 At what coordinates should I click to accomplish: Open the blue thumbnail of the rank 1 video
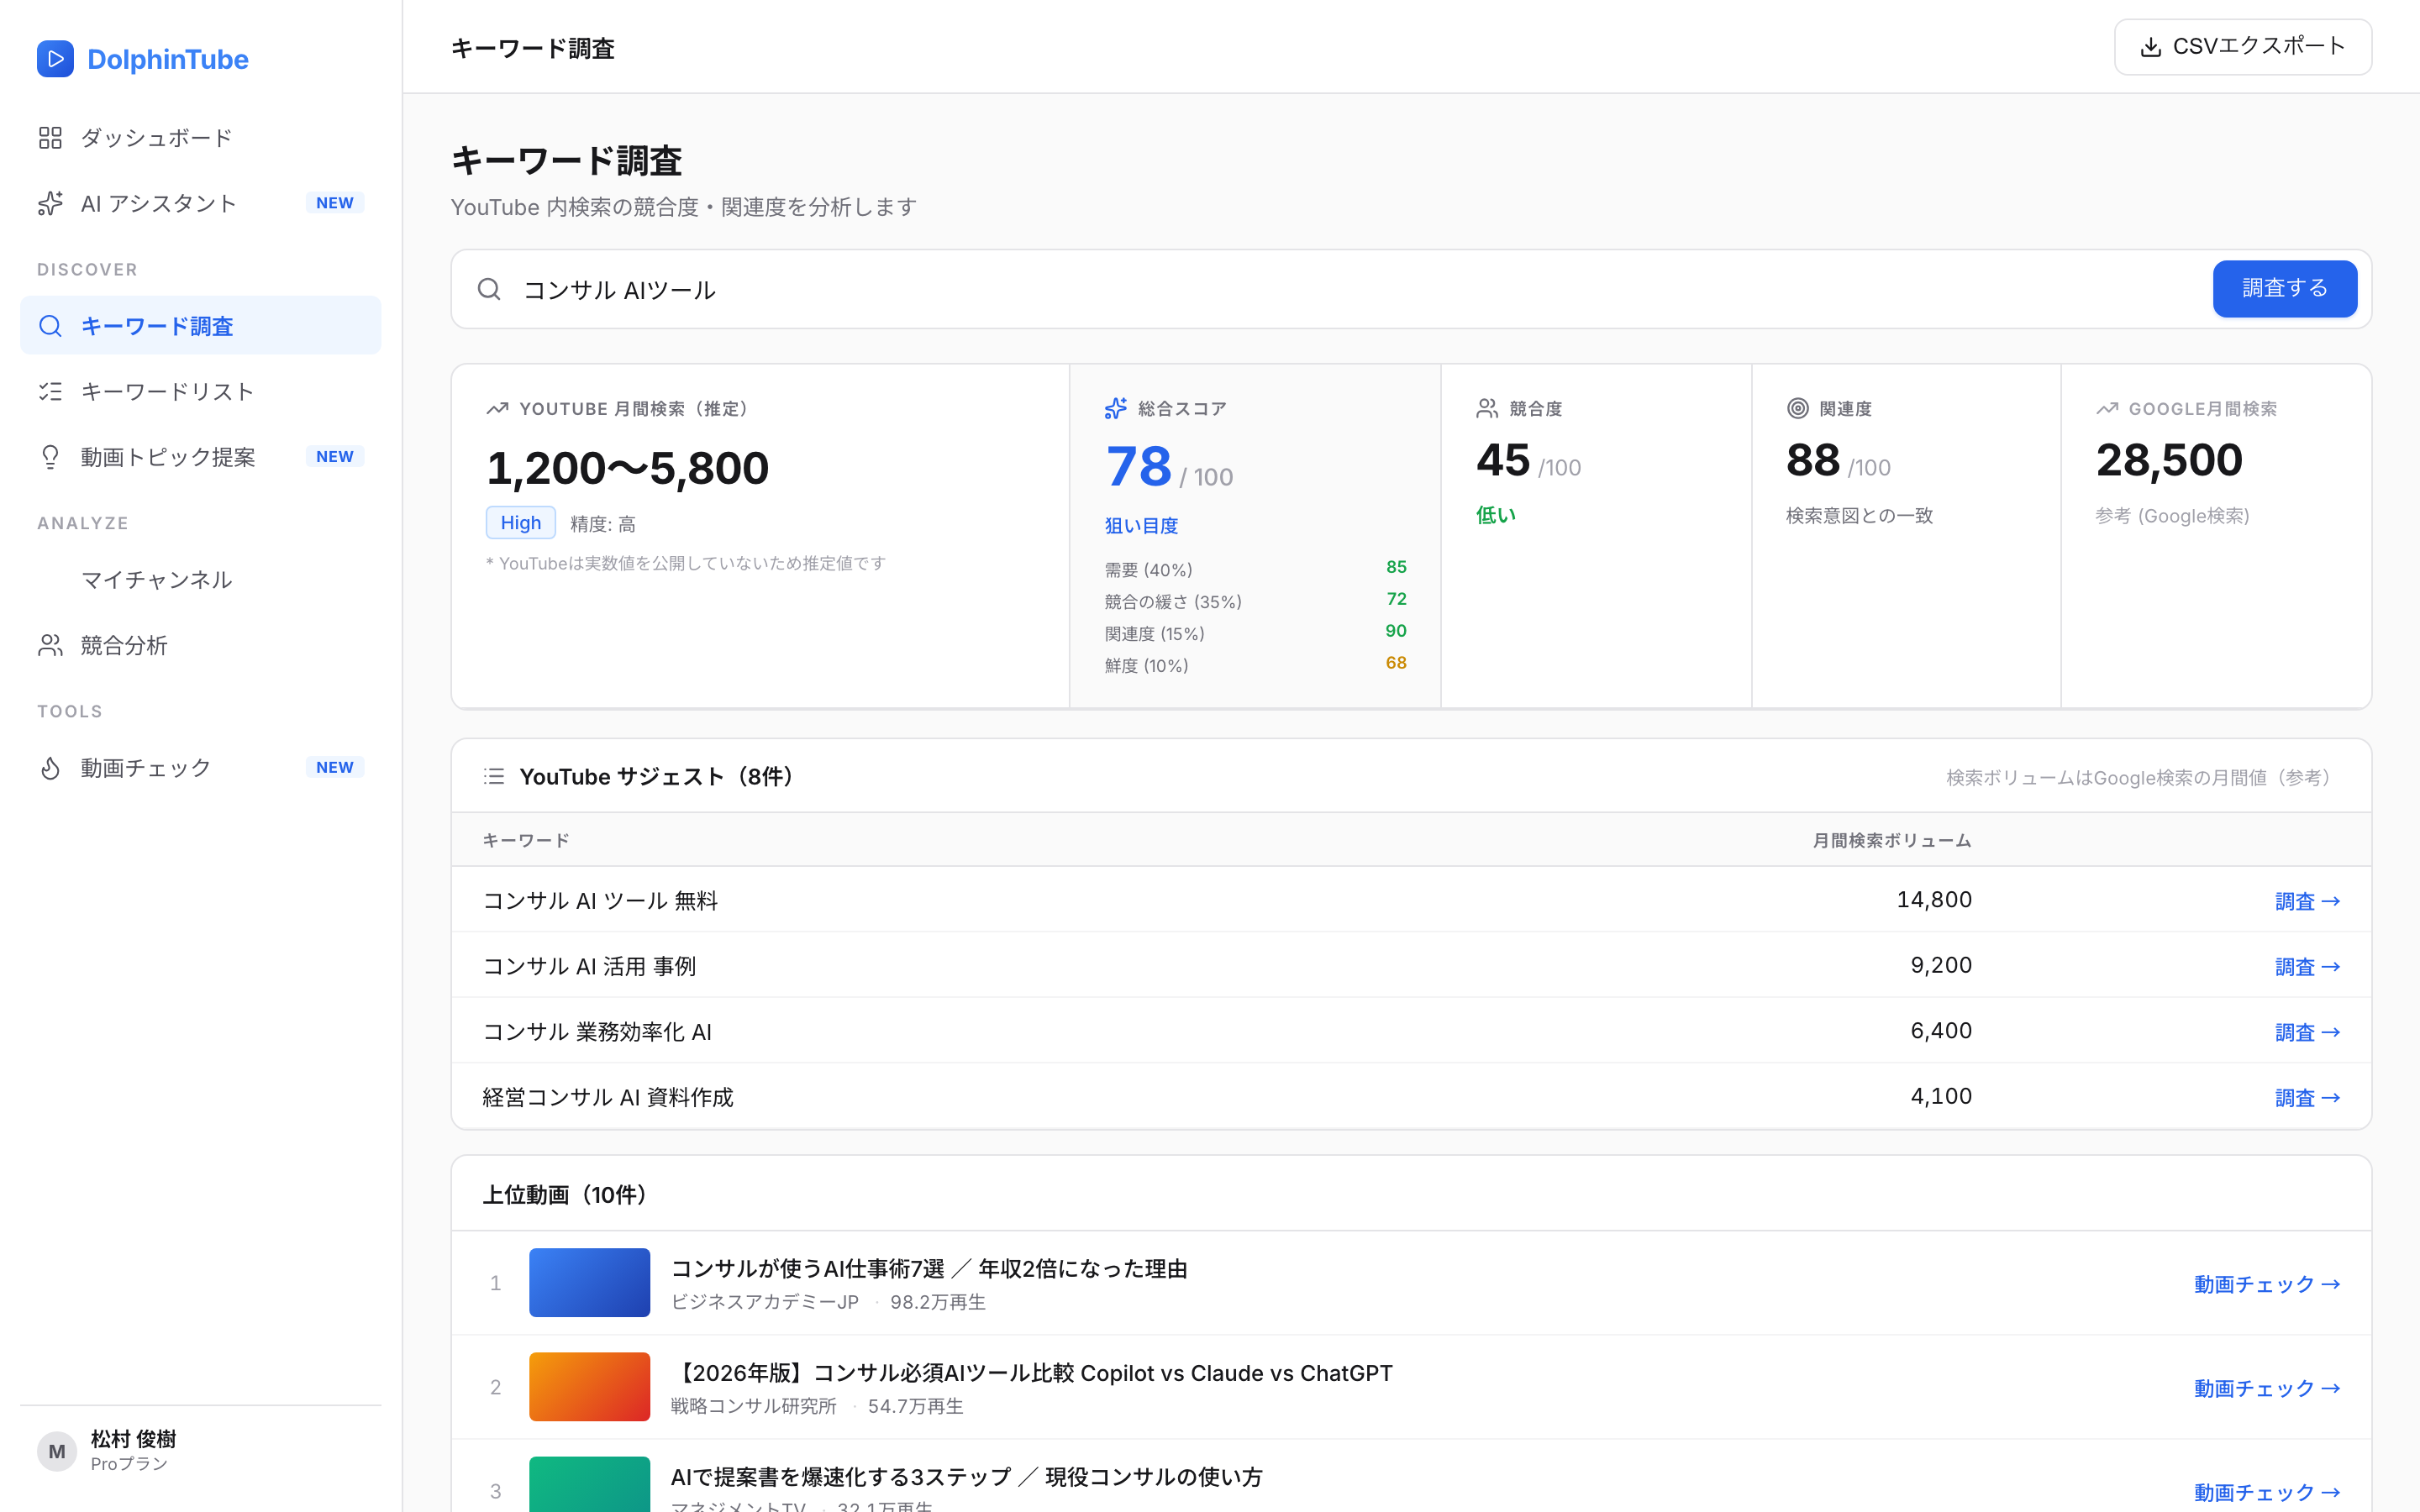click(589, 1282)
